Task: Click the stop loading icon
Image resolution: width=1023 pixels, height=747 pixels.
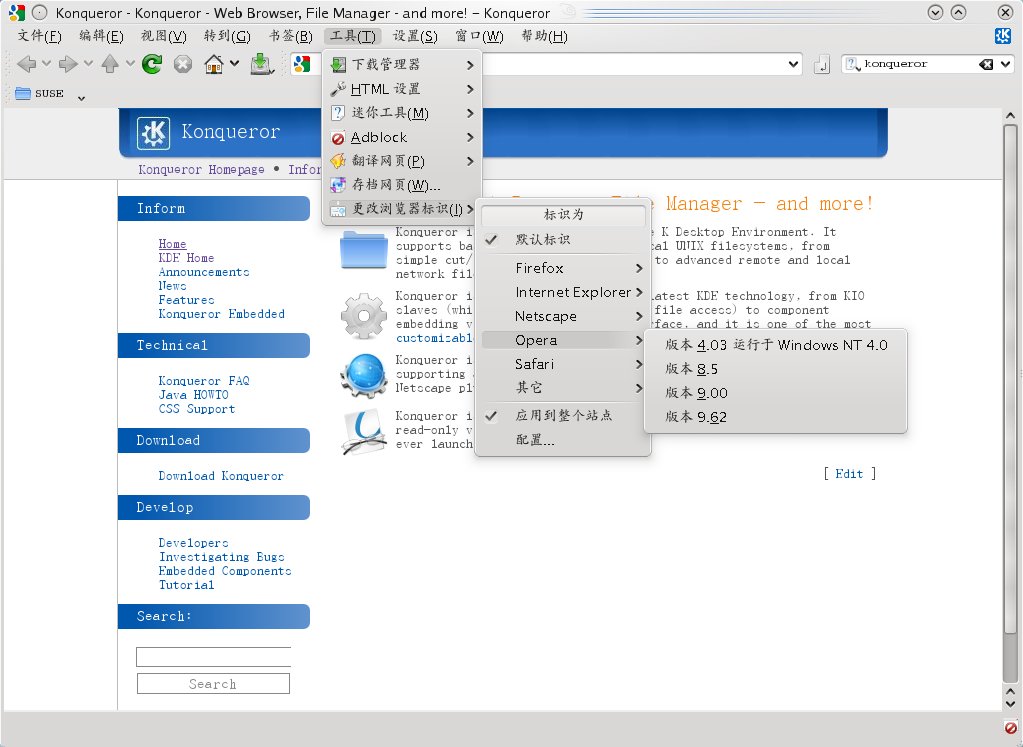Action: pyautogui.click(x=182, y=64)
